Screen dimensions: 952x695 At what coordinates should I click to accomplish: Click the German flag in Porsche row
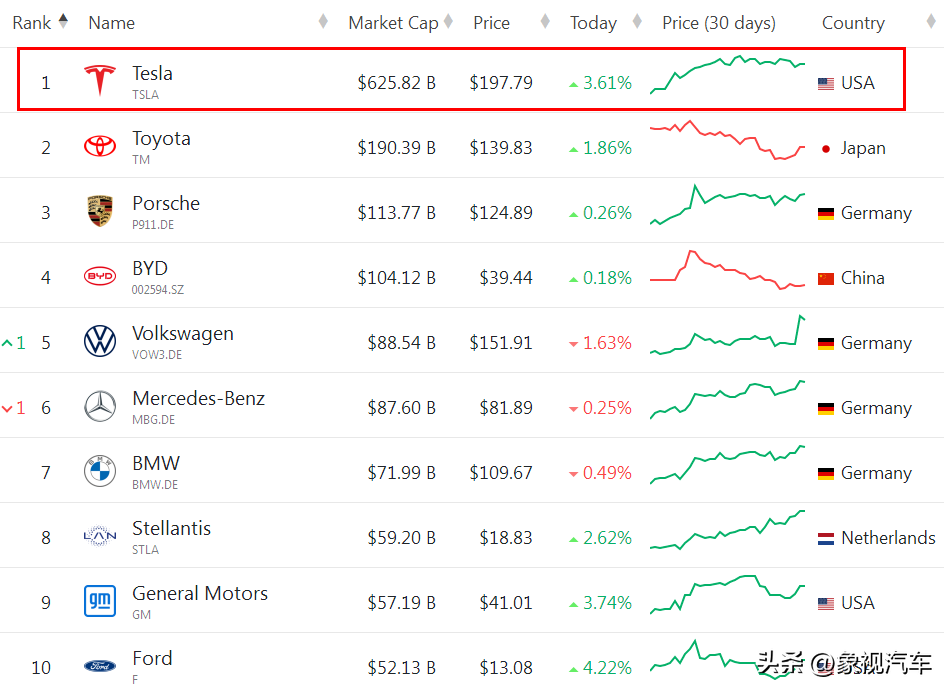[826, 214]
